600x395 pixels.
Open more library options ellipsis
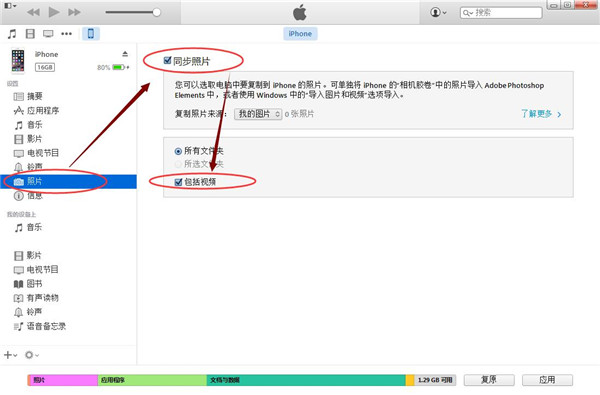click(67, 34)
